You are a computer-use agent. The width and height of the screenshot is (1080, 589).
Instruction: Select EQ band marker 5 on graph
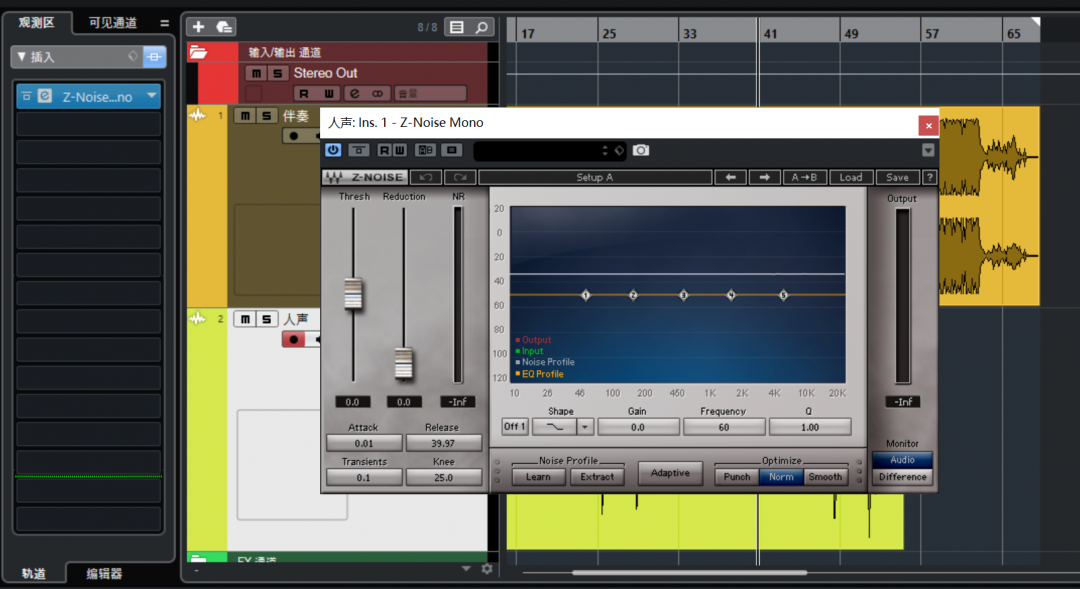pyautogui.click(x=783, y=295)
